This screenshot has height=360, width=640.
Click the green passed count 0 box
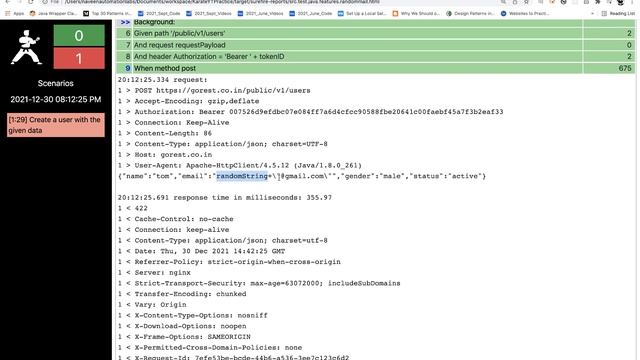(79, 36)
